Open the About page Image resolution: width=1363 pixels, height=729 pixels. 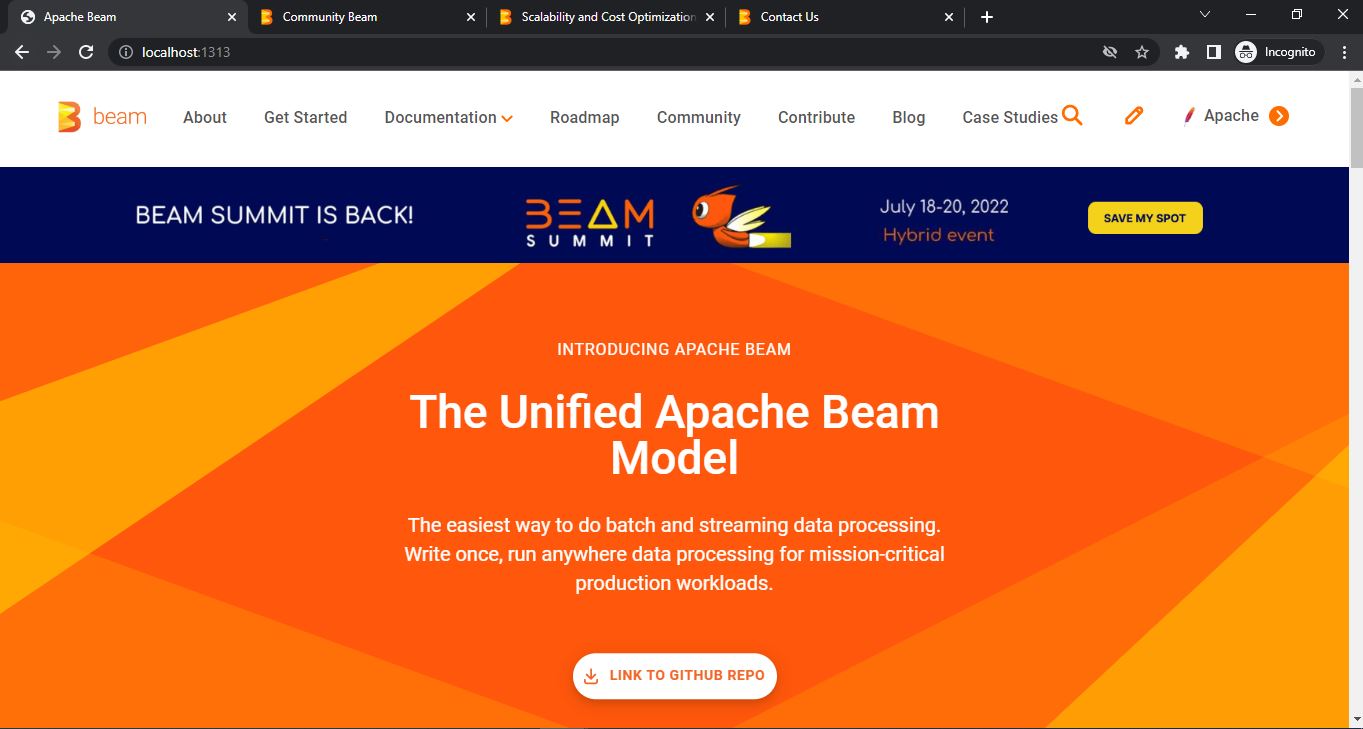(205, 117)
